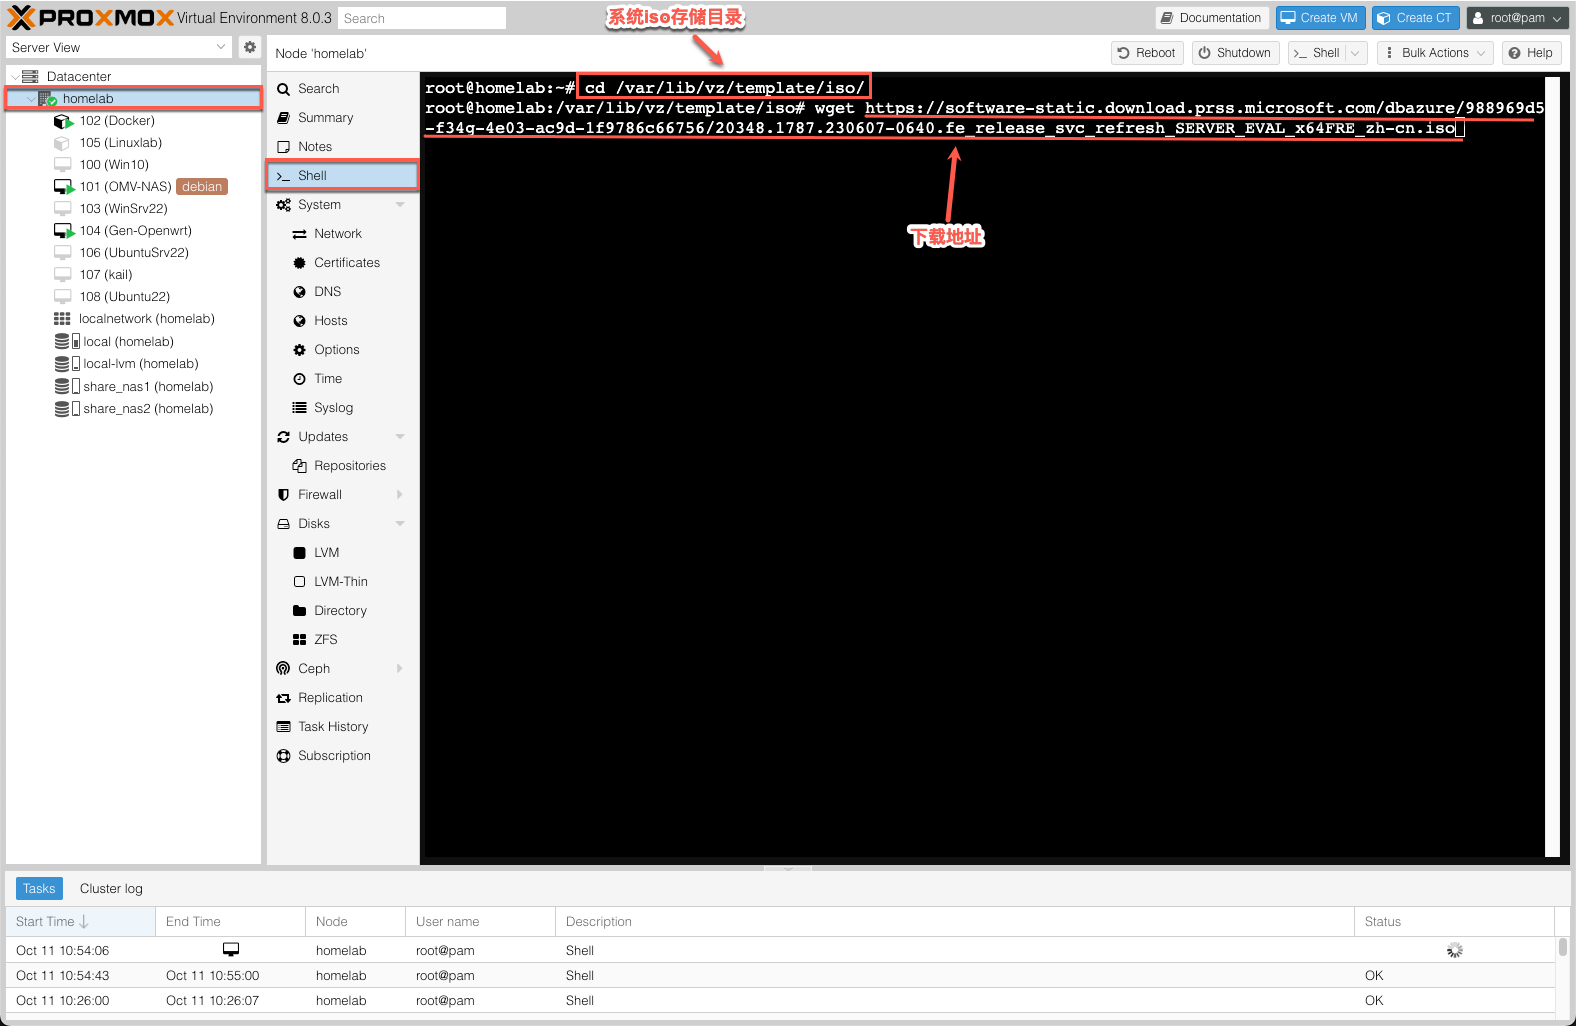Switch to the Cluster log tab
Viewport: 1576px width, 1026px height.
coord(111,889)
